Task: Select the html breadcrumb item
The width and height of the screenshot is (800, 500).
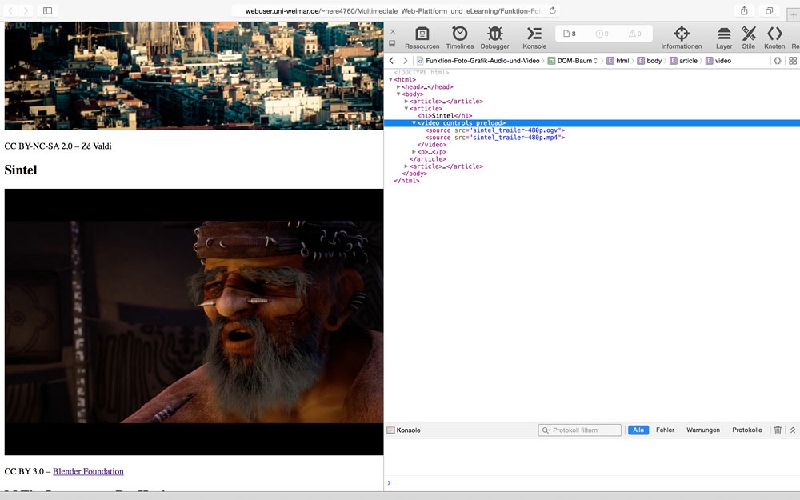Action: pyautogui.click(x=617, y=61)
